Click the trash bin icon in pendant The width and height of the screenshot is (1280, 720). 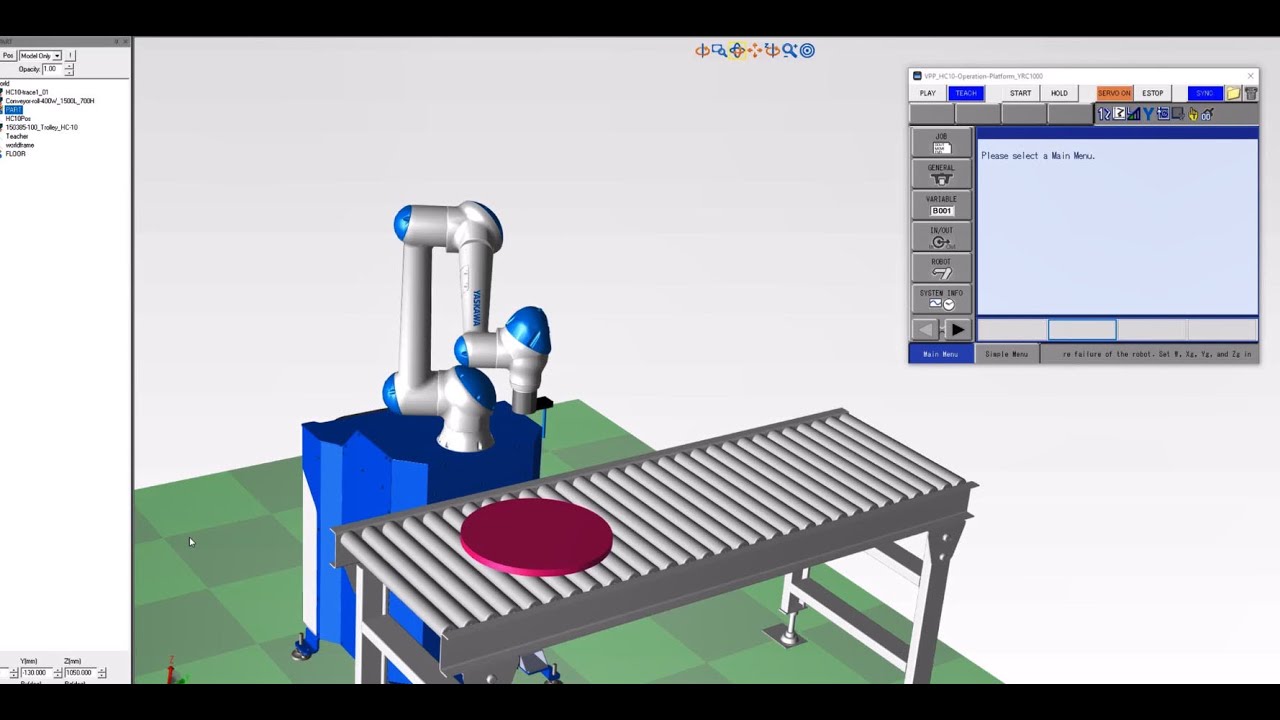[1251, 93]
